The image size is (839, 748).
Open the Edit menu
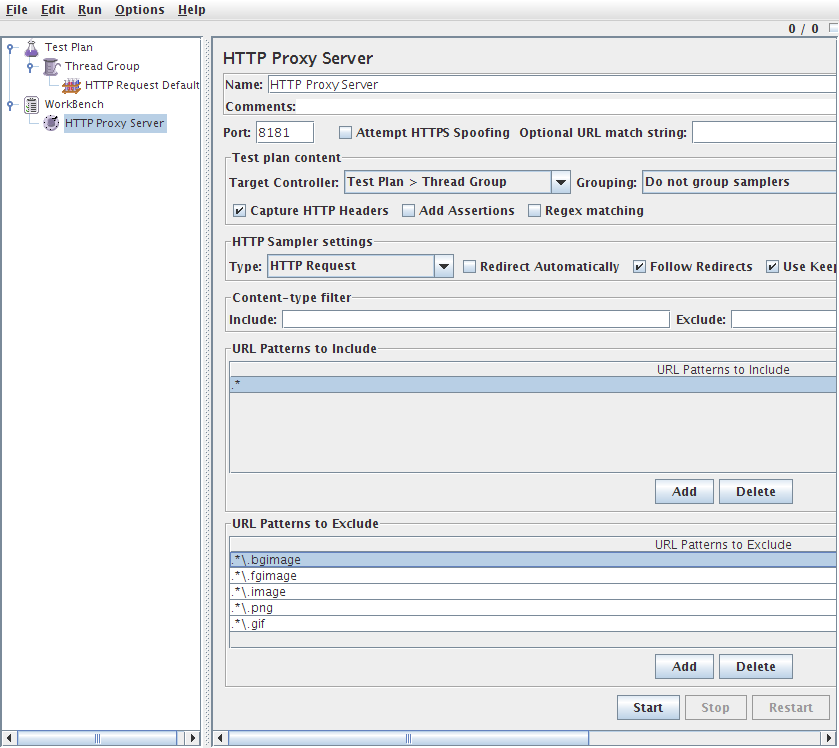pyautogui.click(x=53, y=10)
